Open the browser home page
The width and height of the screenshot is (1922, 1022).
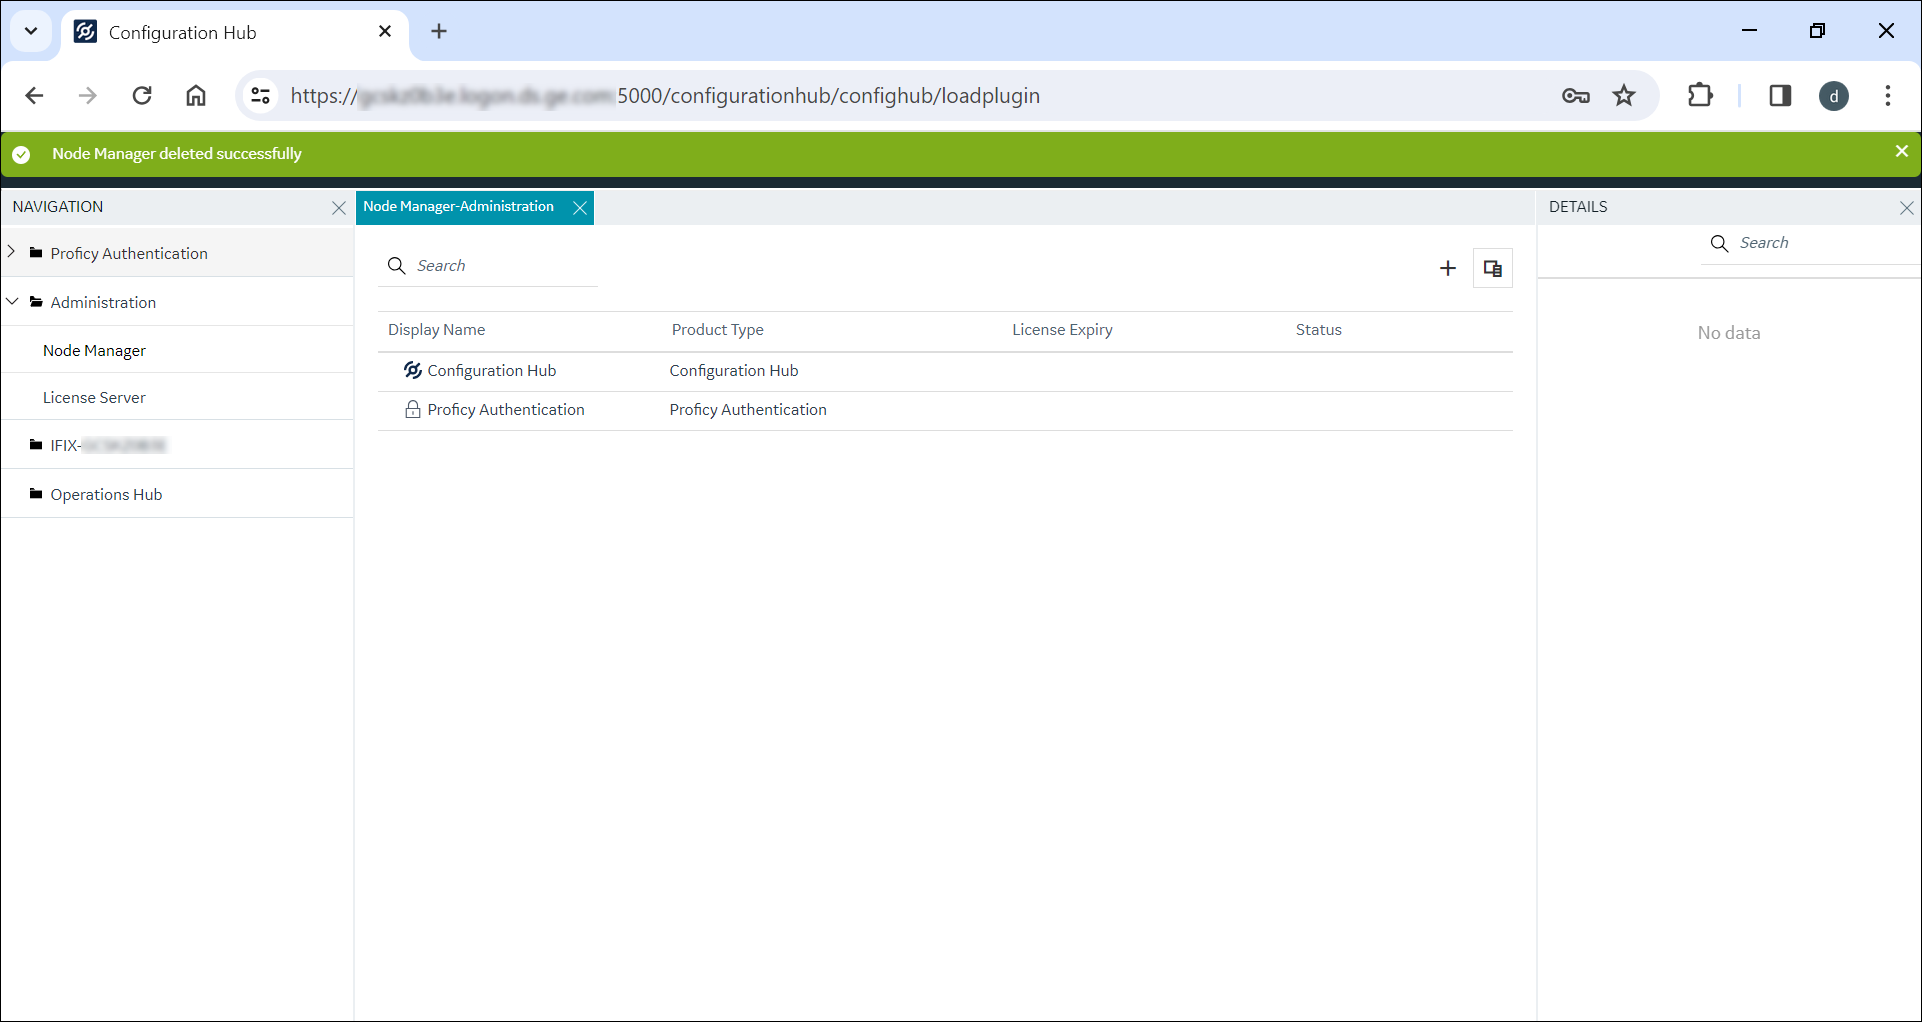coord(196,96)
